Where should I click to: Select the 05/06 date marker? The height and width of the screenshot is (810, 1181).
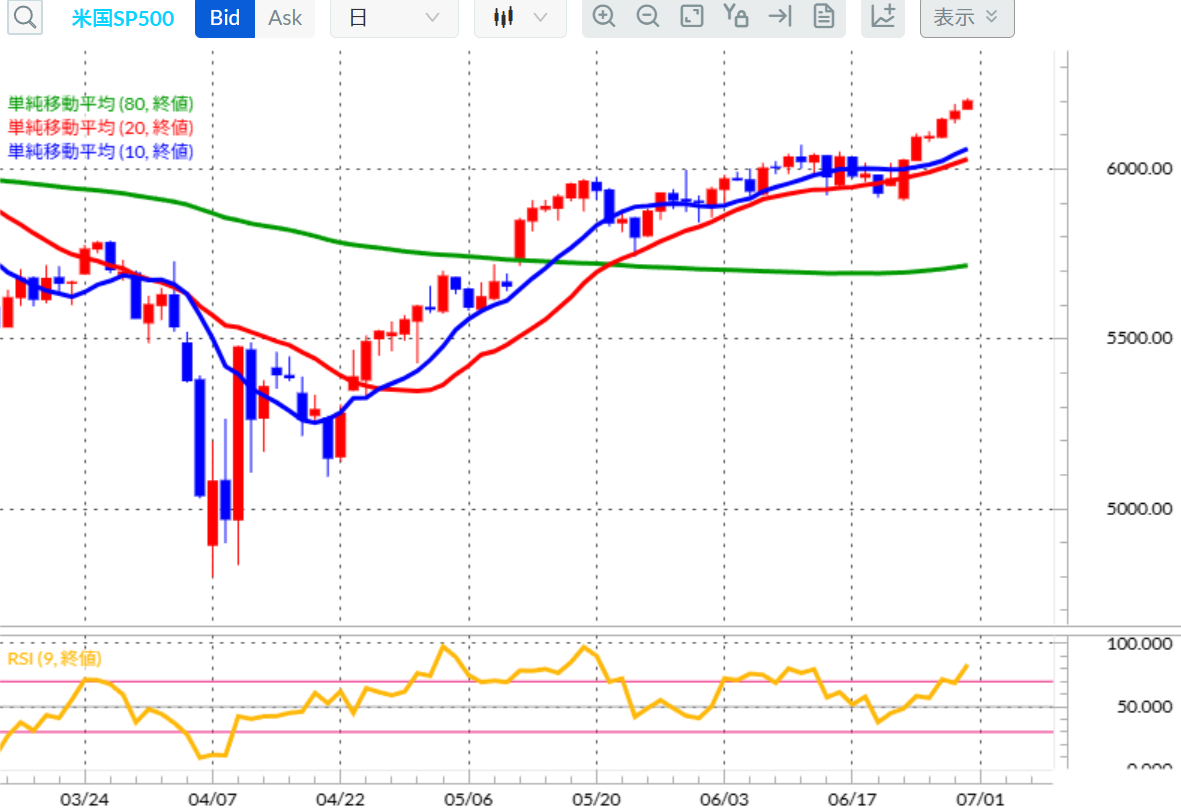[468, 799]
